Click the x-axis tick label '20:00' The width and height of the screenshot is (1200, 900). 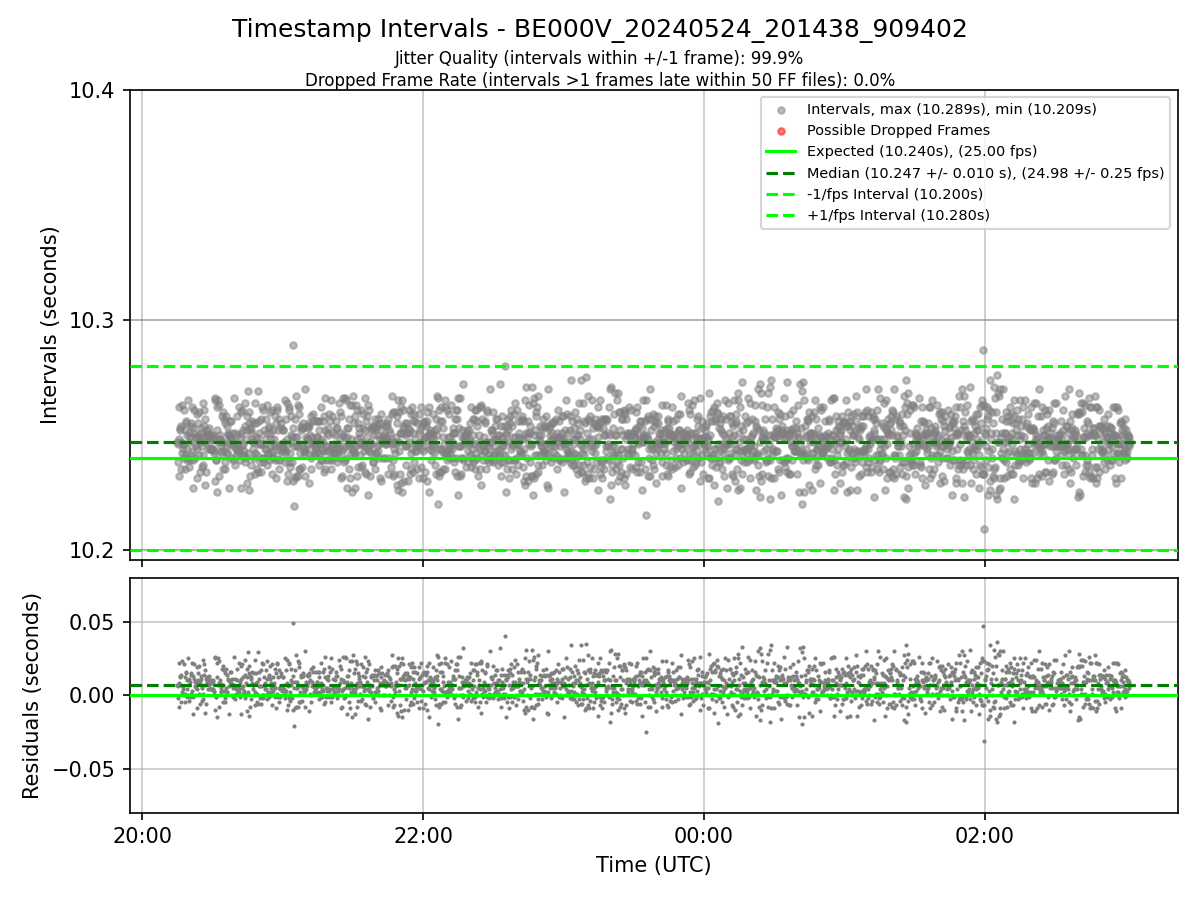(x=142, y=835)
